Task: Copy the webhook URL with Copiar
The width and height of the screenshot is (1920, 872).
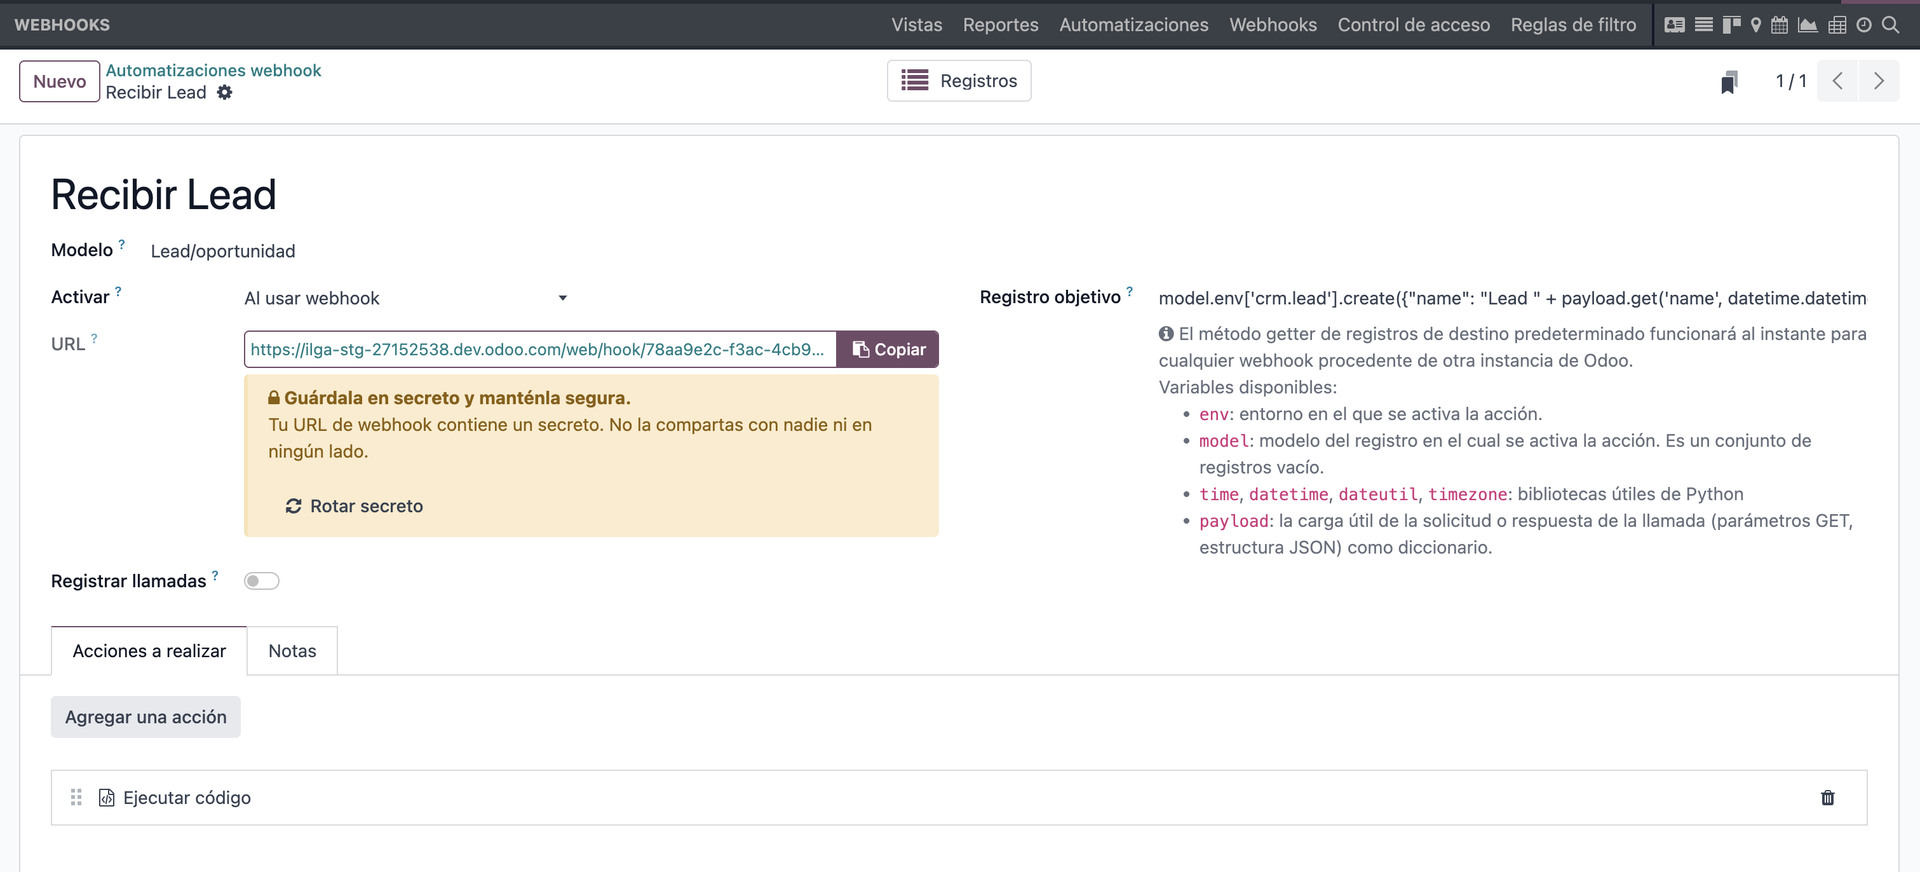Action: [x=888, y=349]
